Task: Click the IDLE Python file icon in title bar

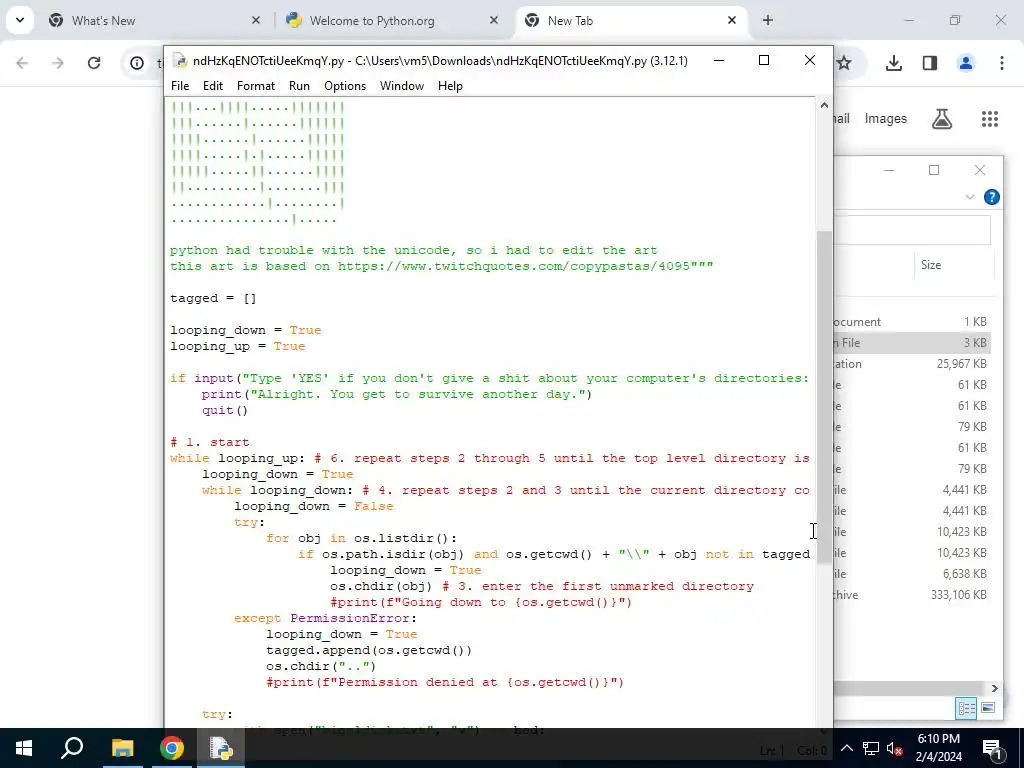Action: click(180, 61)
